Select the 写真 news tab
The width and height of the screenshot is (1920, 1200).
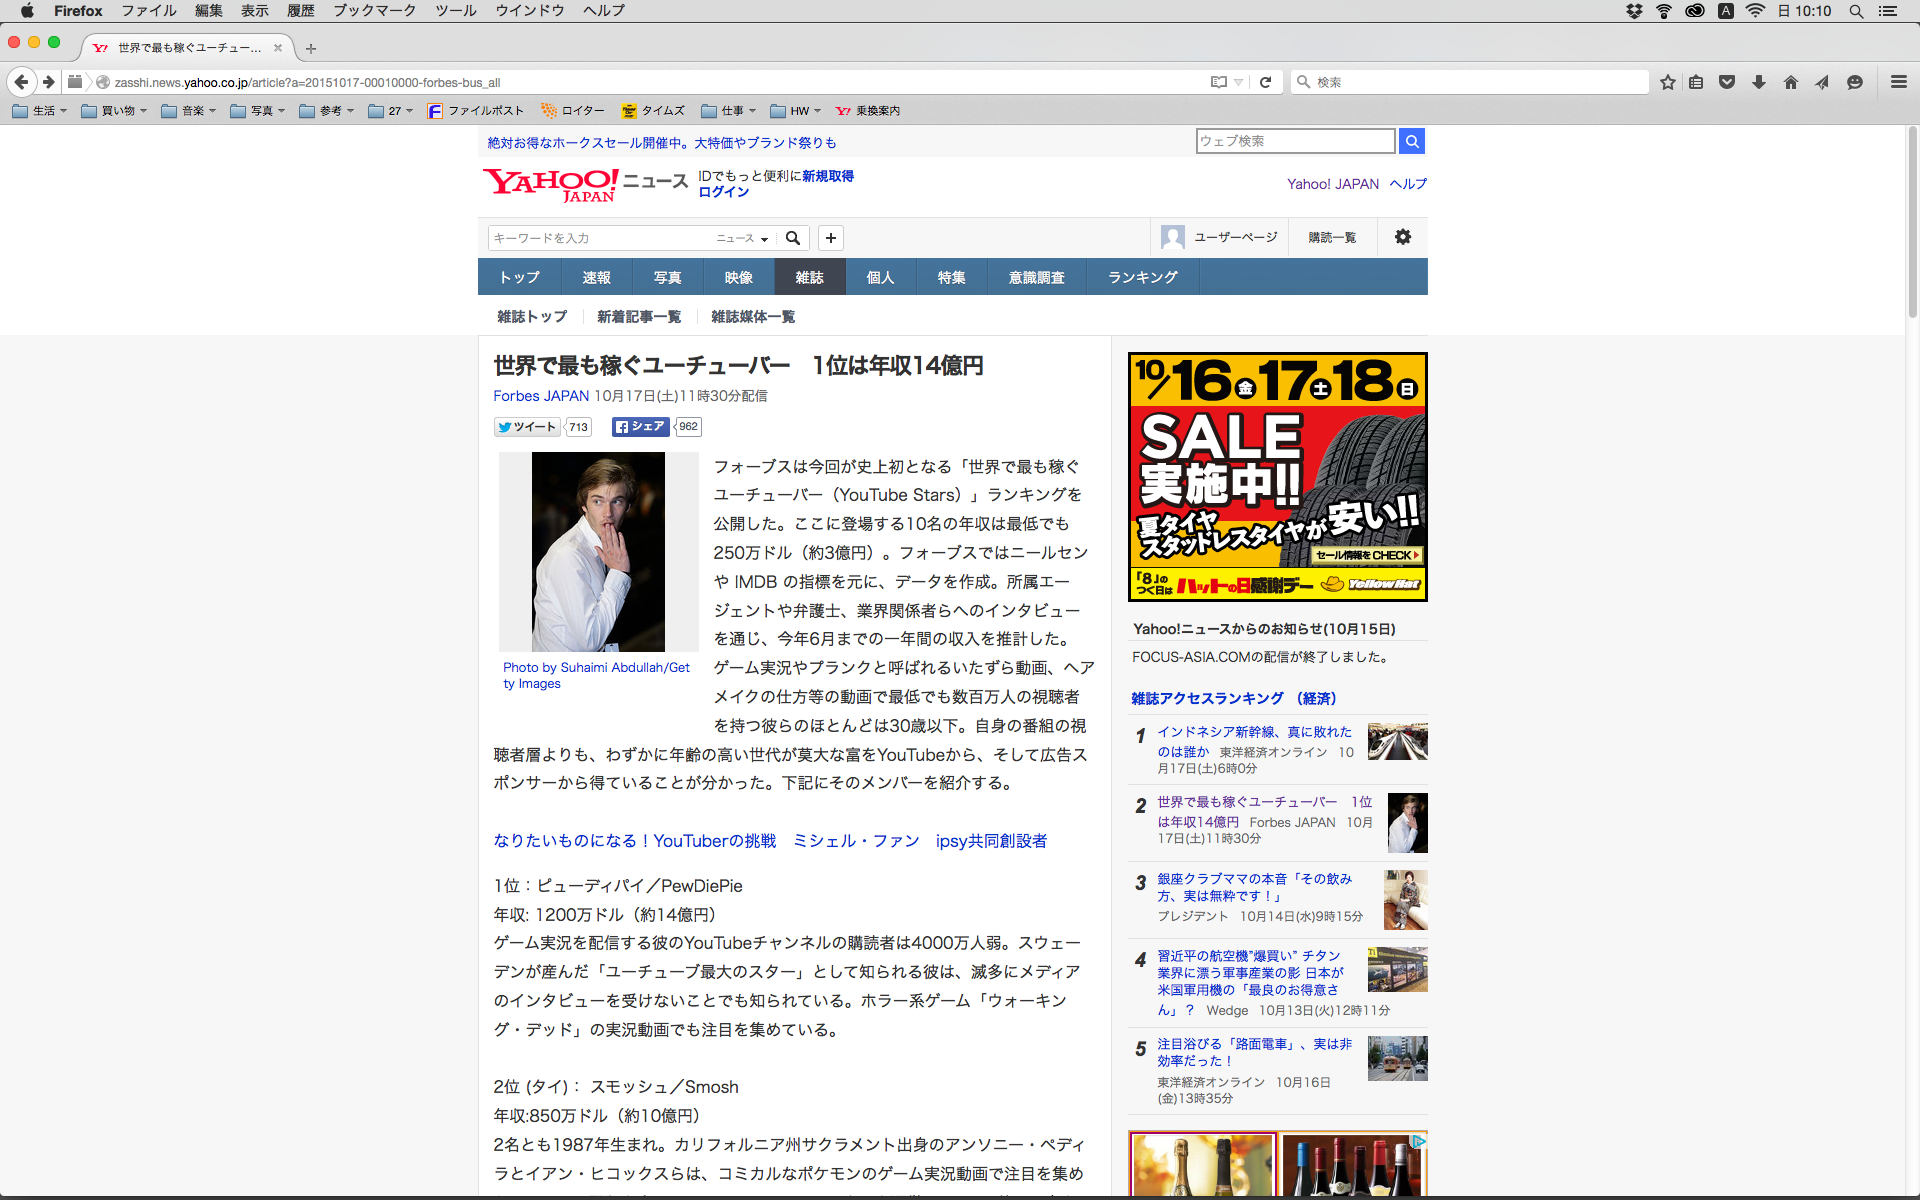(x=667, y=277)
